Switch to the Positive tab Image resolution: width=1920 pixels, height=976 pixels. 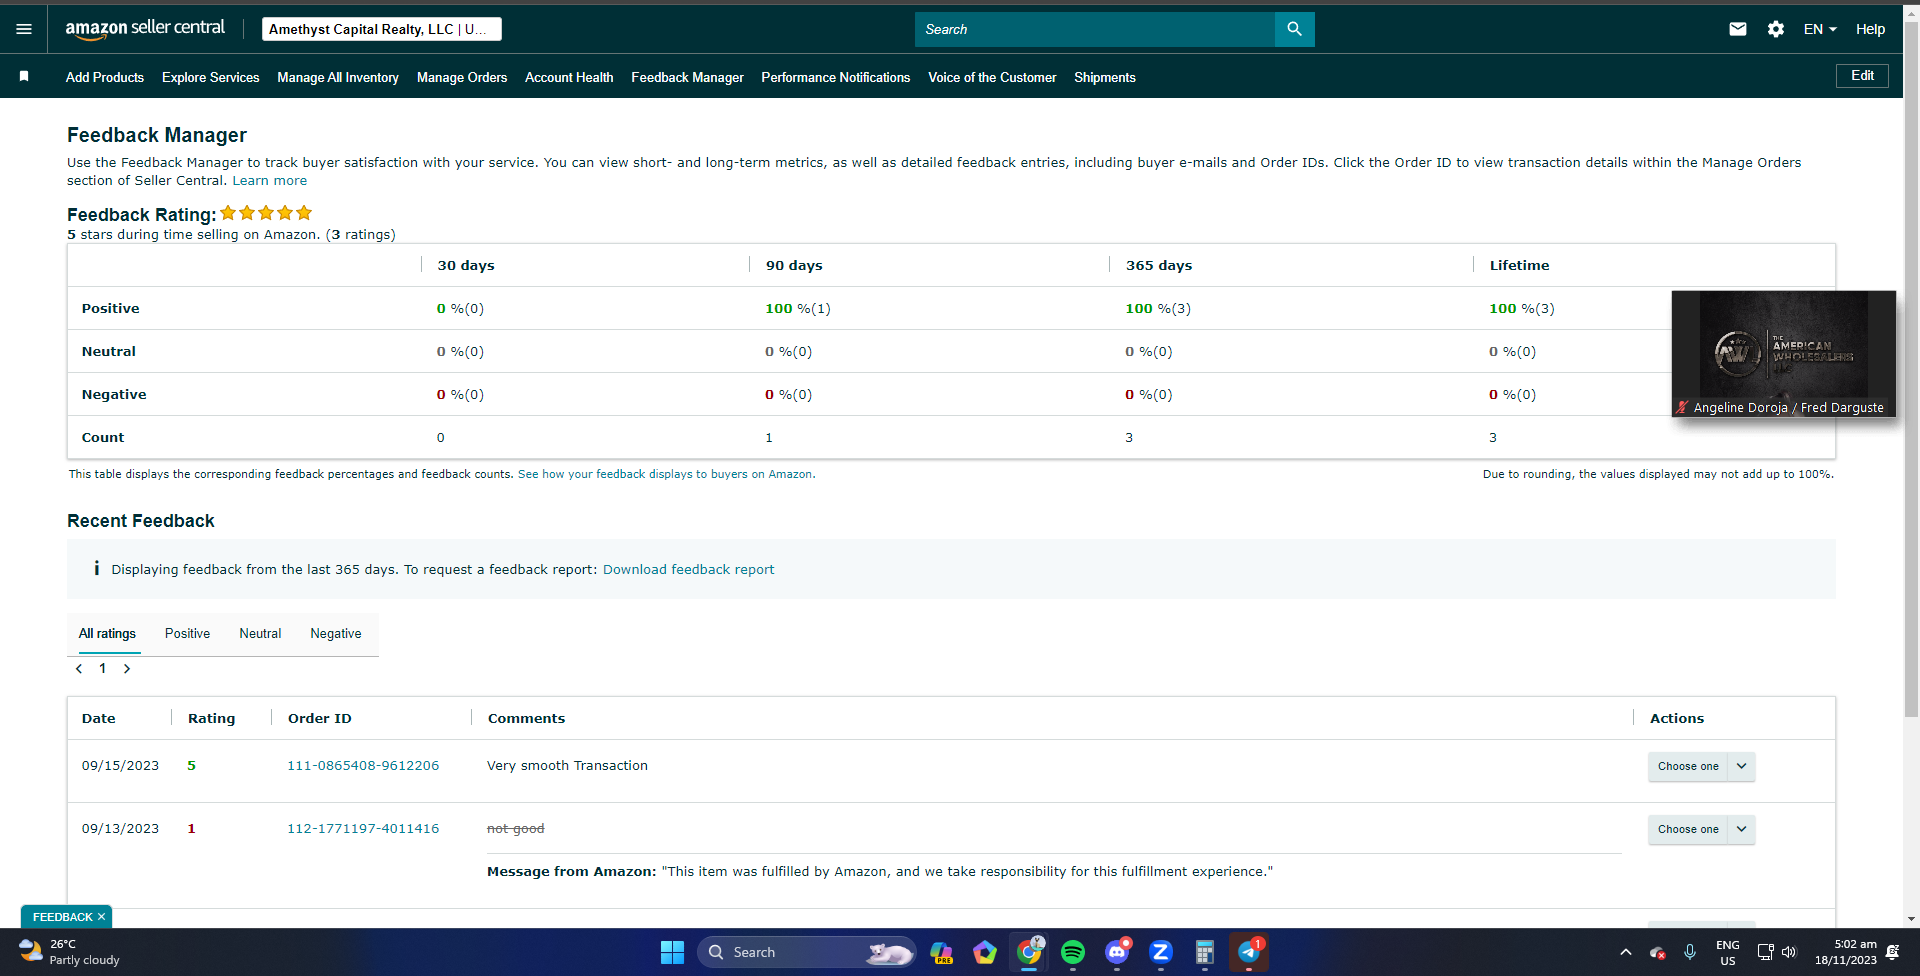187,634
